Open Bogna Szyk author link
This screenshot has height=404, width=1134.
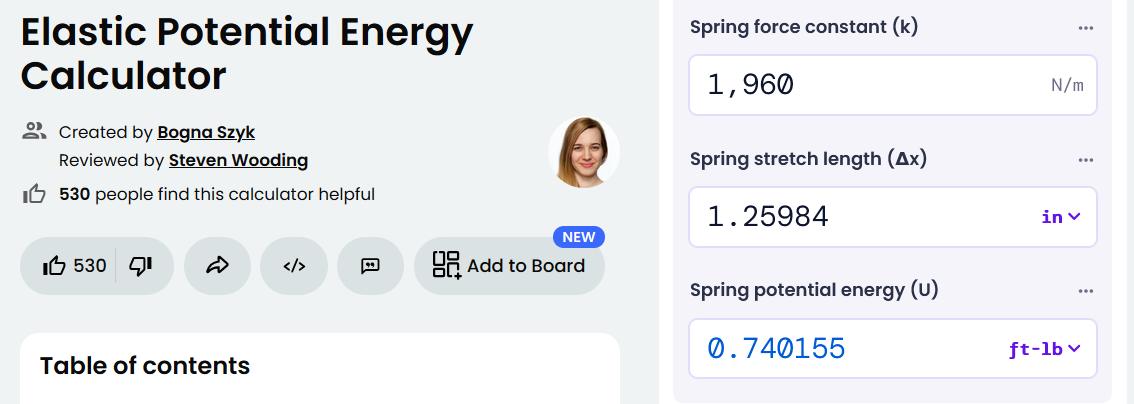click(206, 133)
